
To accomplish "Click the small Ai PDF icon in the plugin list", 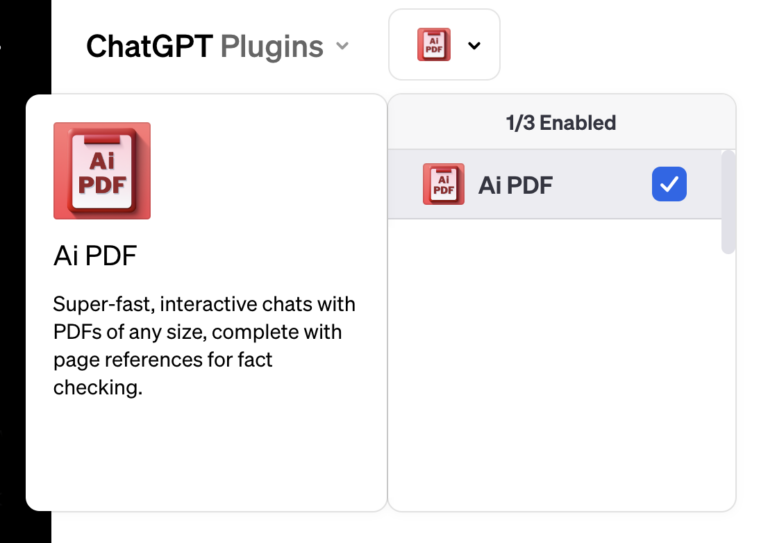I will point(443,185).
